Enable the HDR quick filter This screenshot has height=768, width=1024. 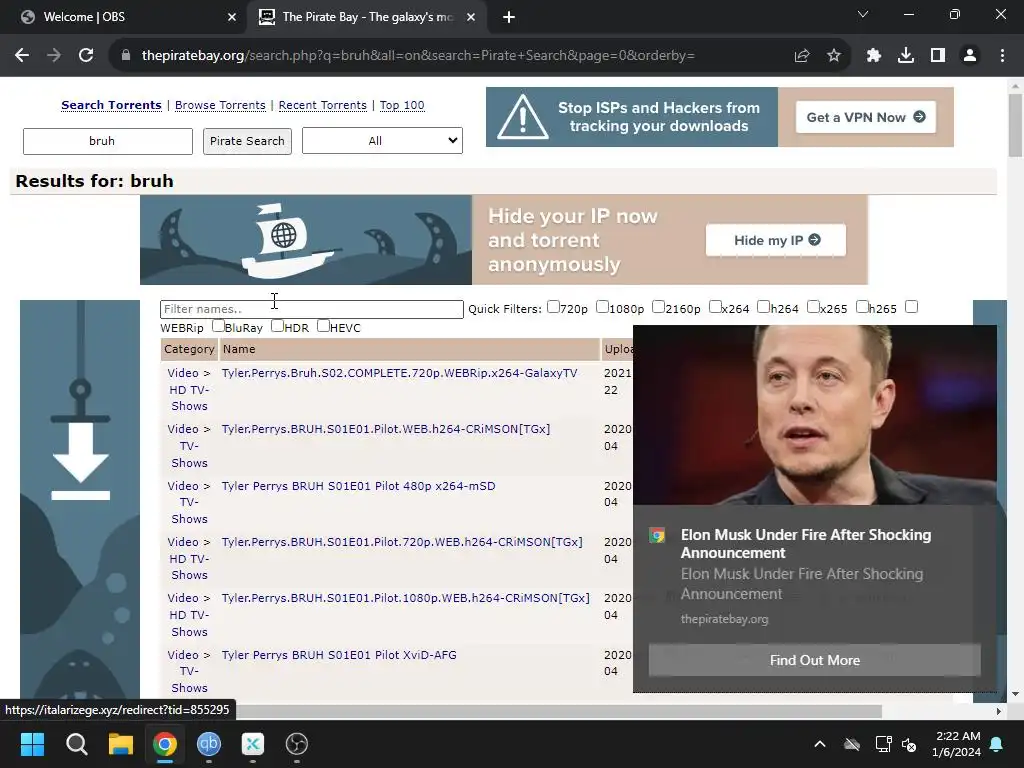277,325
